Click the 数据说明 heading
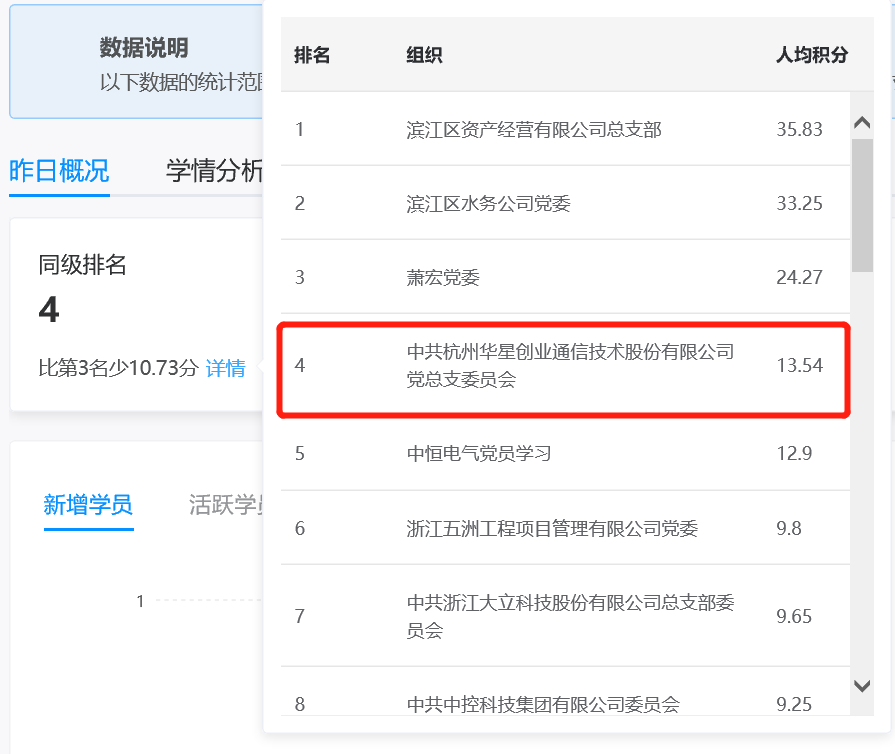This screenshot has height=754, width=895. click(x=144, y=48)
